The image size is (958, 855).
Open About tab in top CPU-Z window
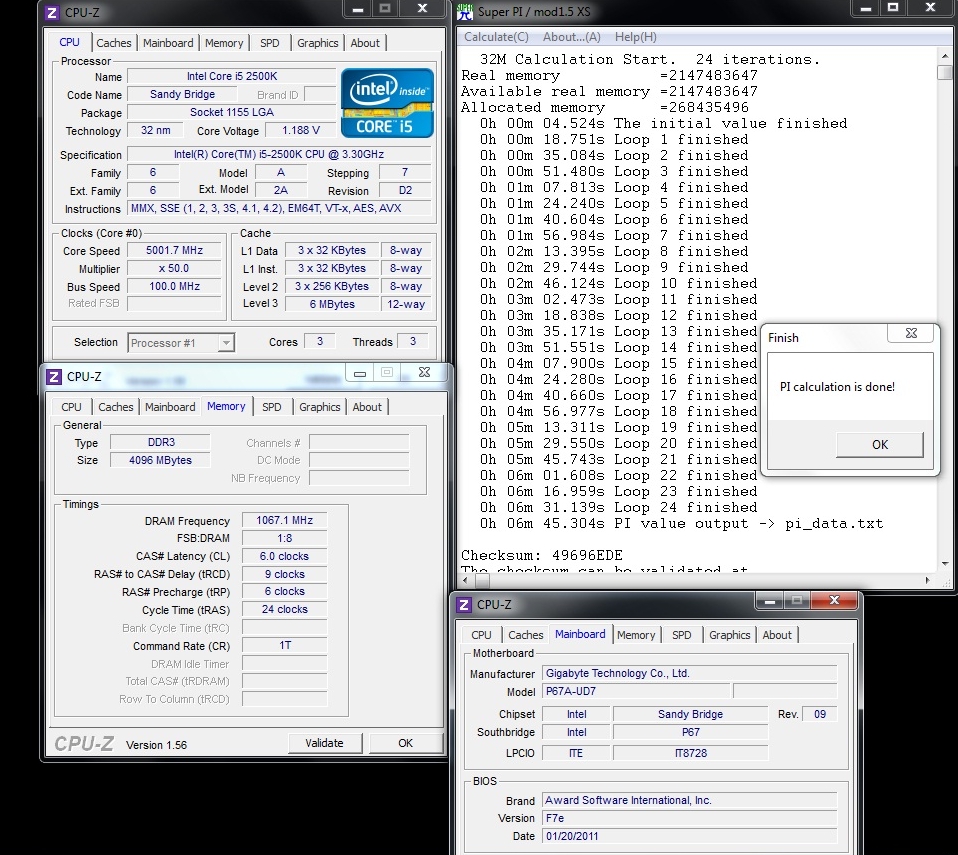point(365,43)
